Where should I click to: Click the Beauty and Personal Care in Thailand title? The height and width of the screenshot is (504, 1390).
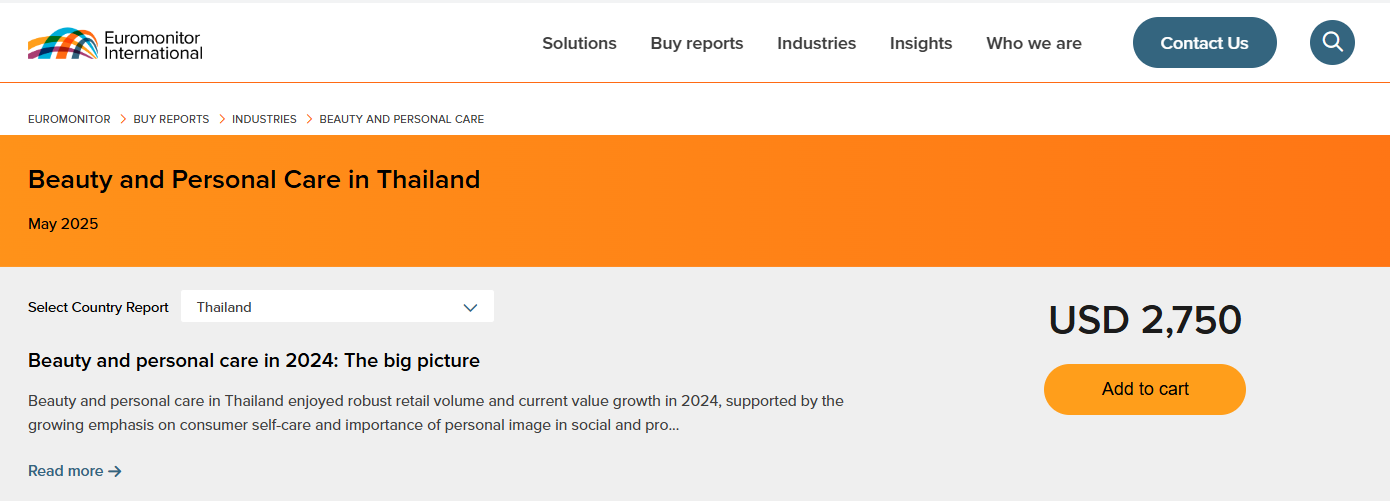click(x=254, y=180)
